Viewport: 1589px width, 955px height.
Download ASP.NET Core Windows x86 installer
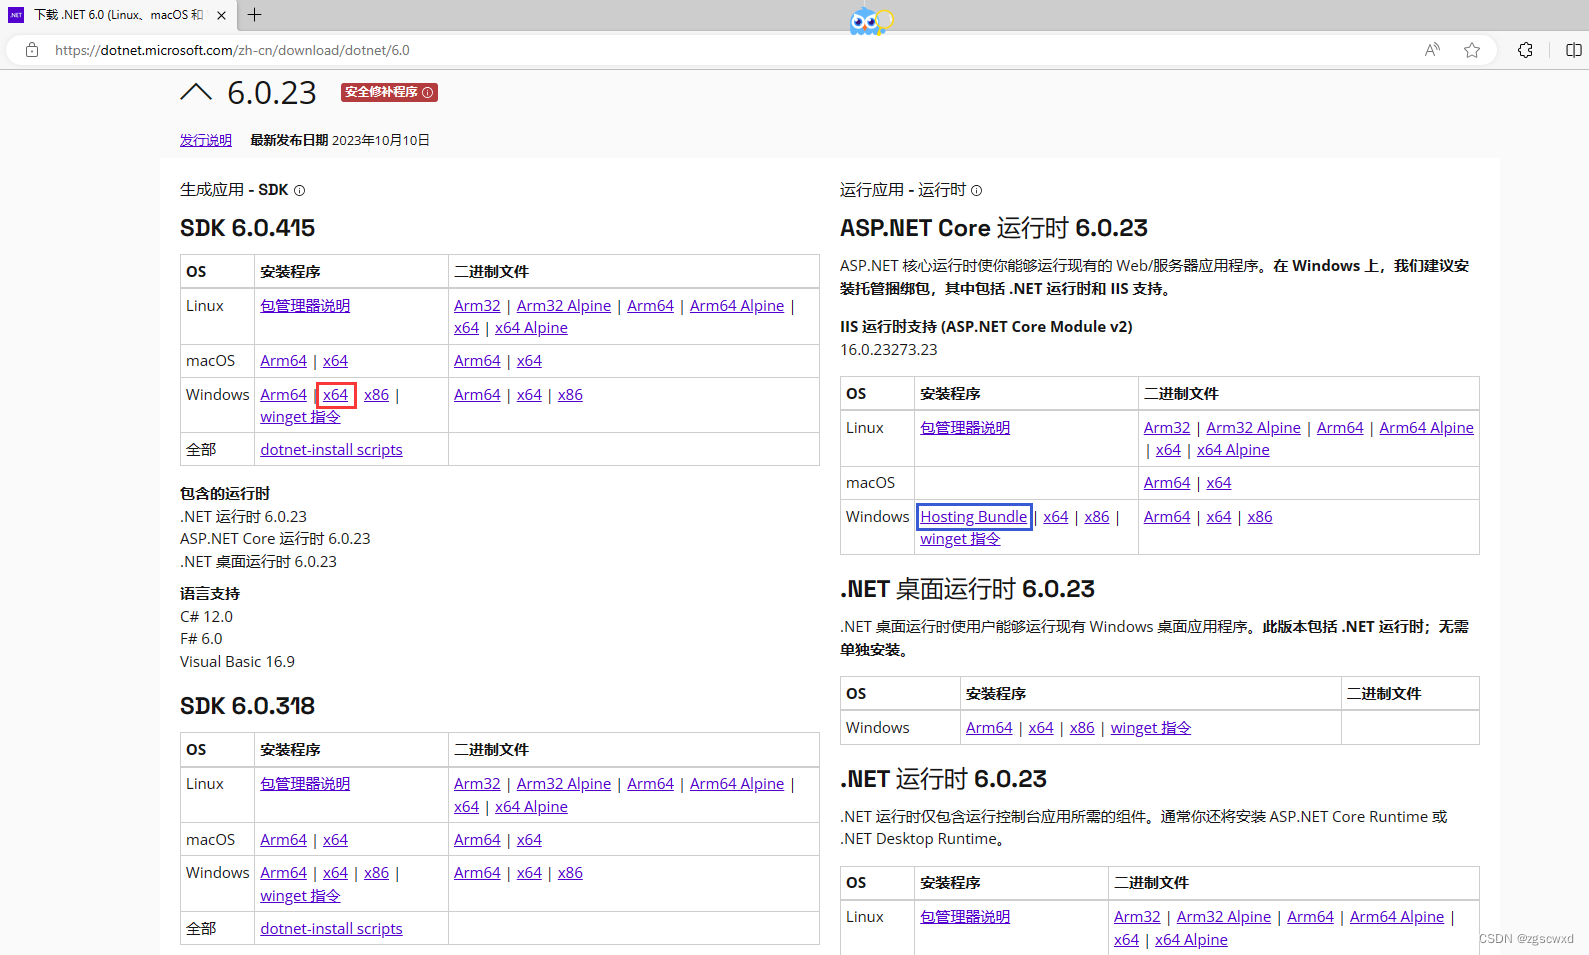coord(1097,517)
